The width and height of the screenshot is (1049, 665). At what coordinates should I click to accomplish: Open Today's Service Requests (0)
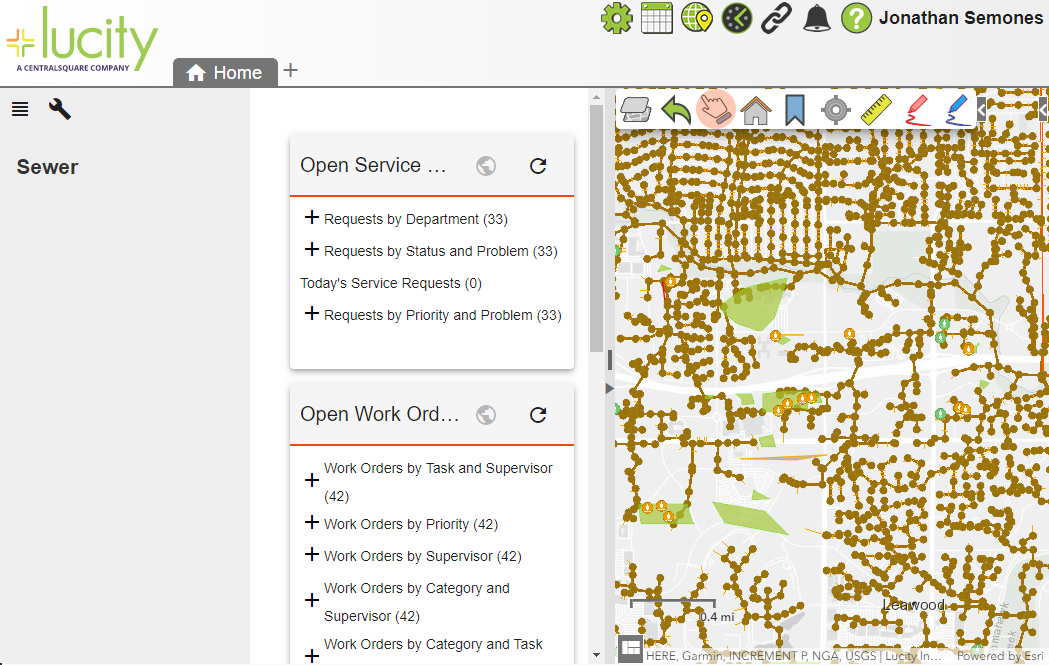click(391, 283)
